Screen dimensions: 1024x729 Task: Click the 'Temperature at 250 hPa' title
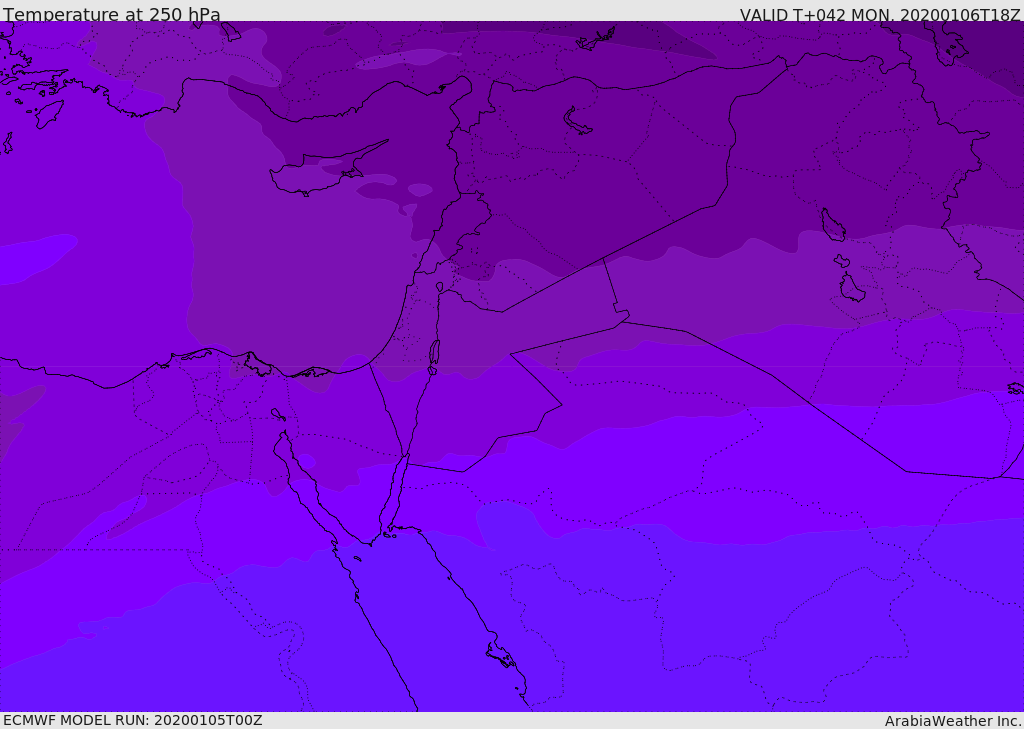112,14
